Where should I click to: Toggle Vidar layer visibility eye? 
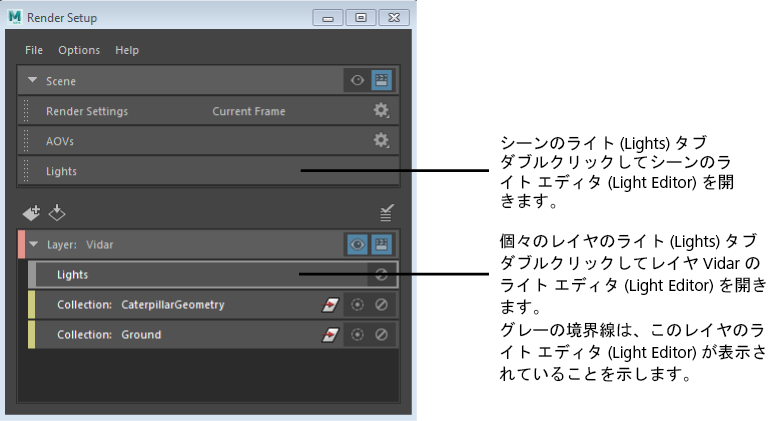click(x=357, y=244)
